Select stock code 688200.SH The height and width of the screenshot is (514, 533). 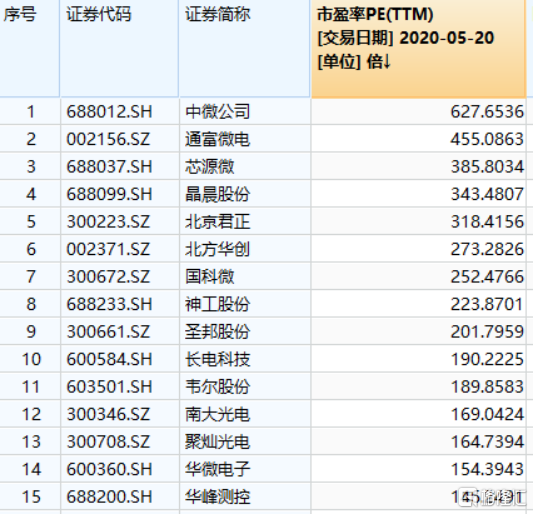[x=109, y=497]
